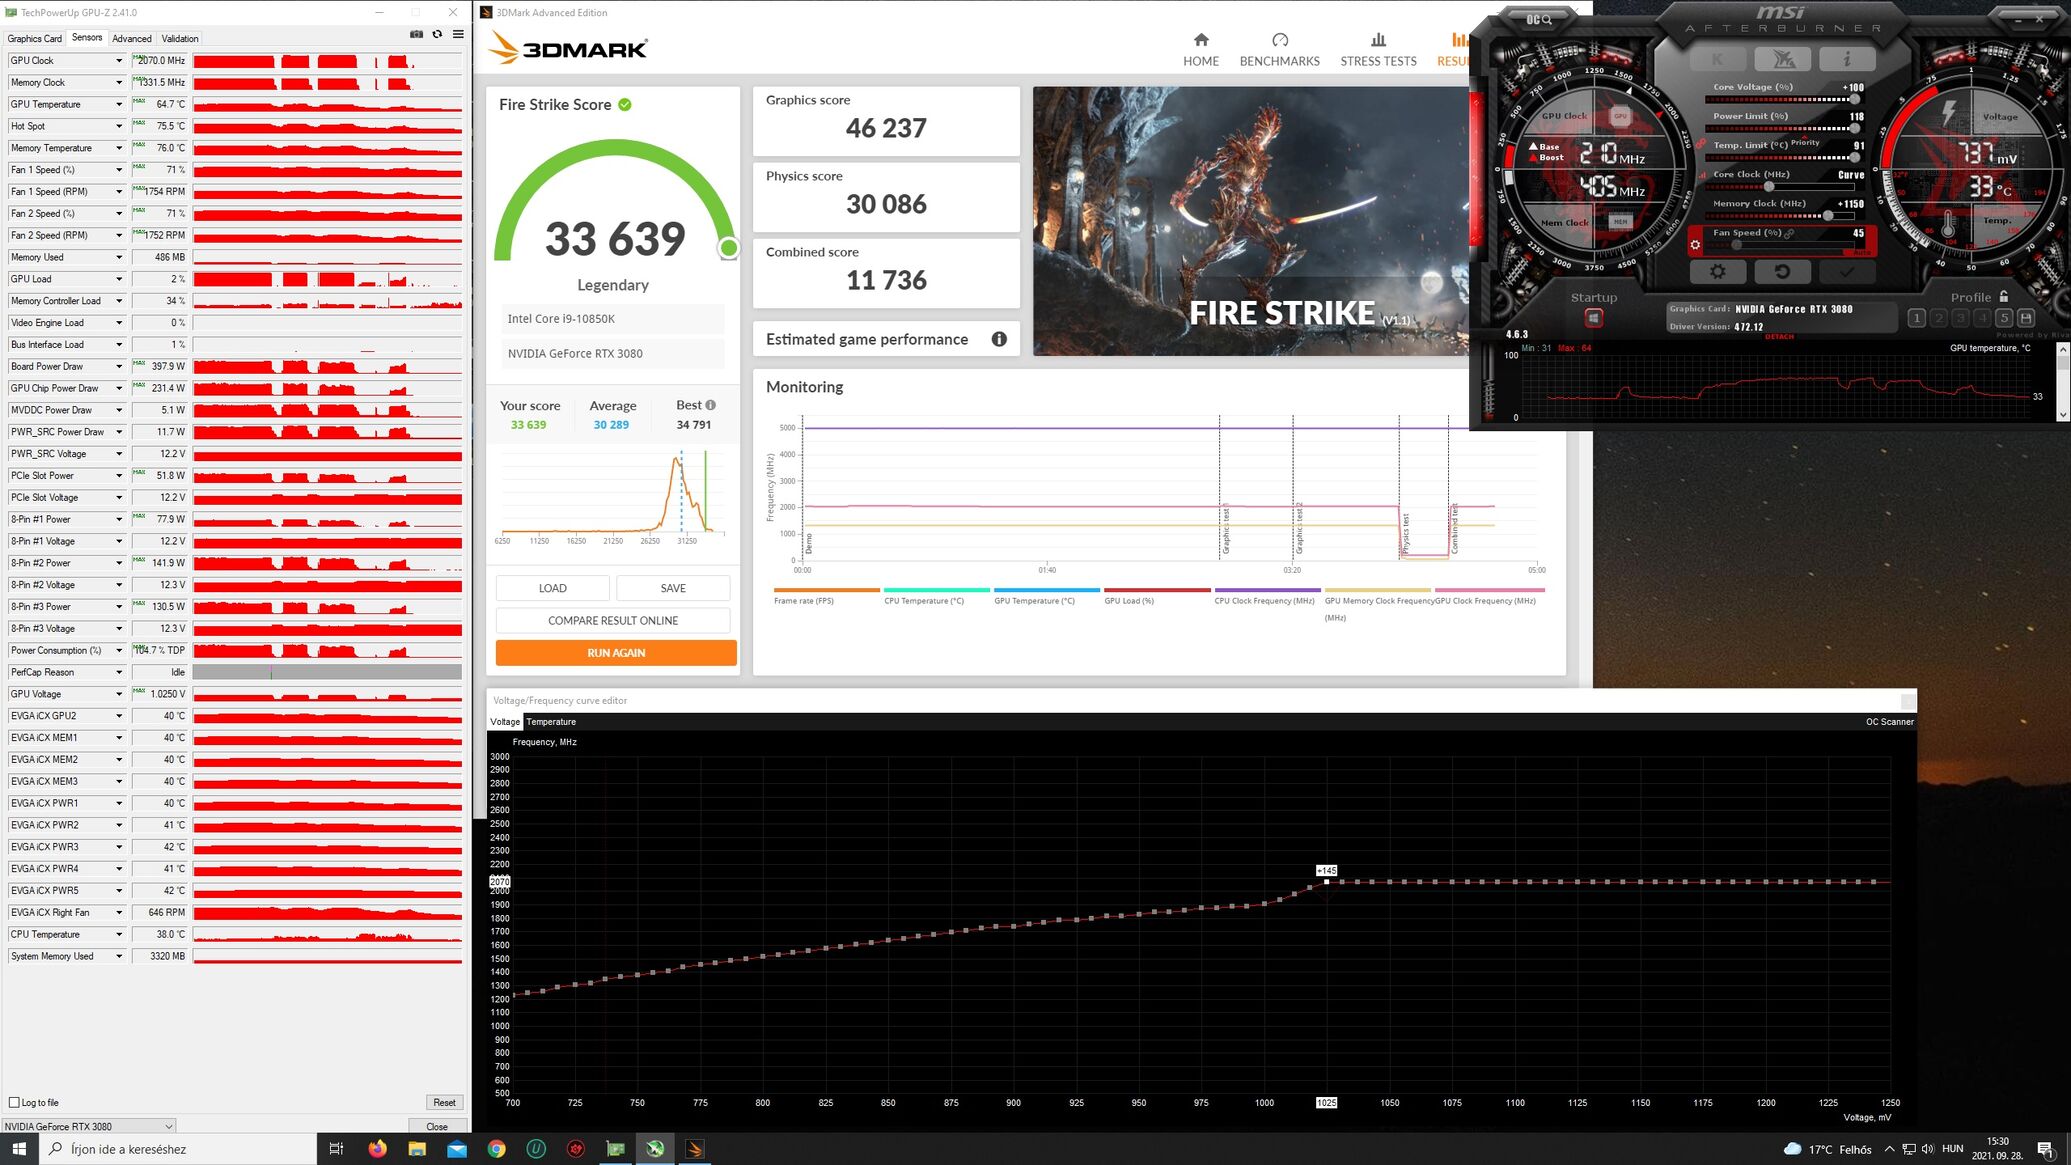This screenshot has width=2071, height=1165.
Task: Click the Memory Clock slider handle
Action: 1828,216
